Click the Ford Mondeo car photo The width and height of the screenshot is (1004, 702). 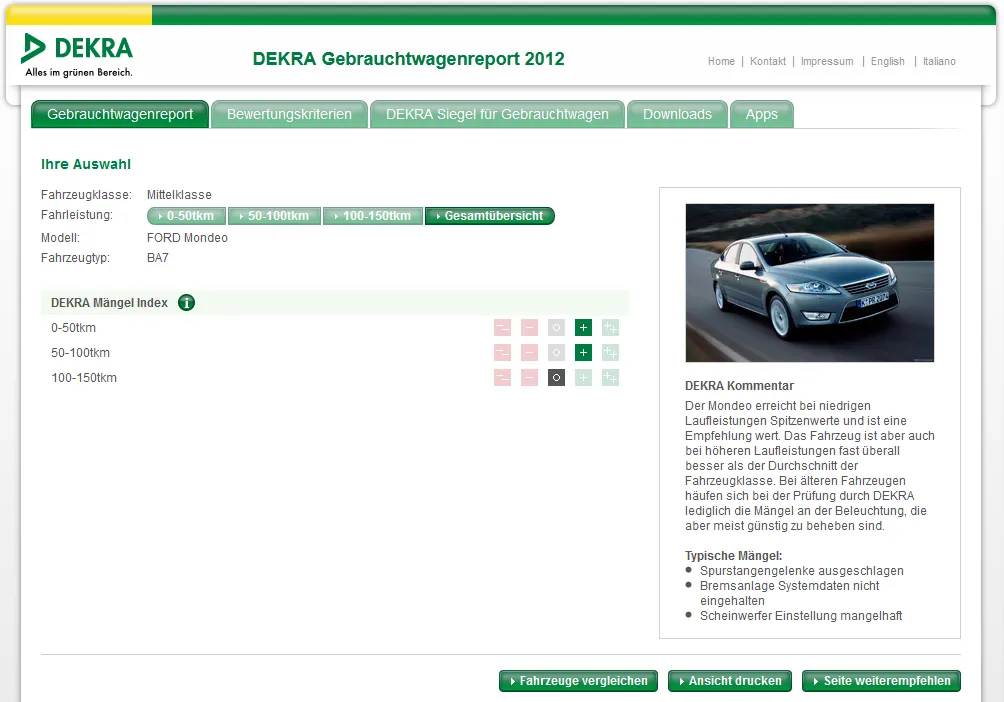point(809,283)
